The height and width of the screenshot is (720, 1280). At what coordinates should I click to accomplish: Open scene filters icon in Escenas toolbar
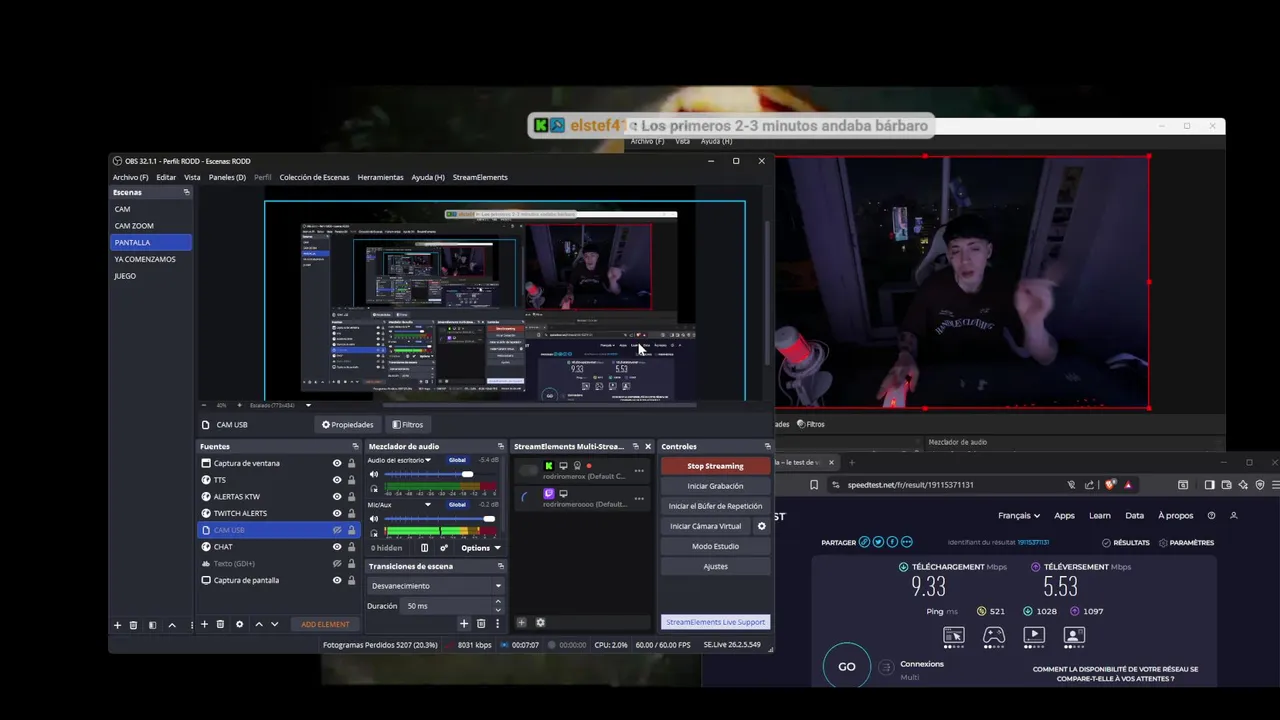tap(153, 625)
